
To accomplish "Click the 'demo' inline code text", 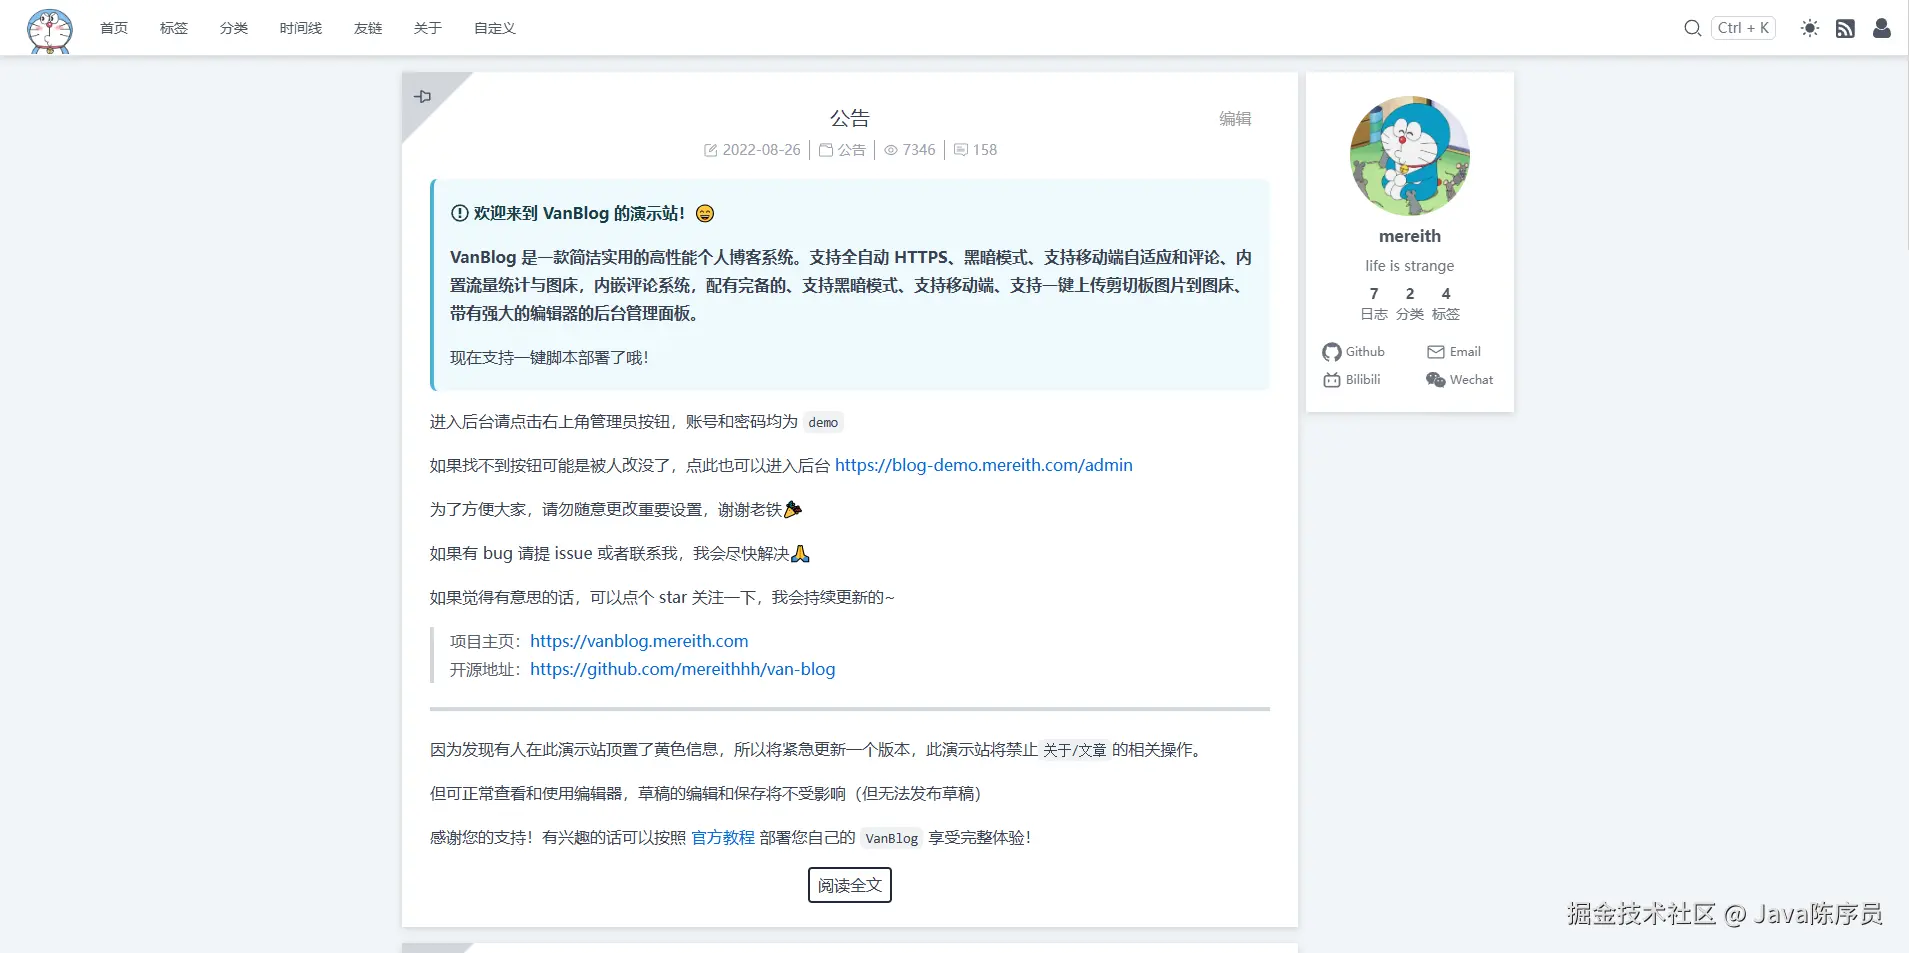I will [x=823, y=422].
